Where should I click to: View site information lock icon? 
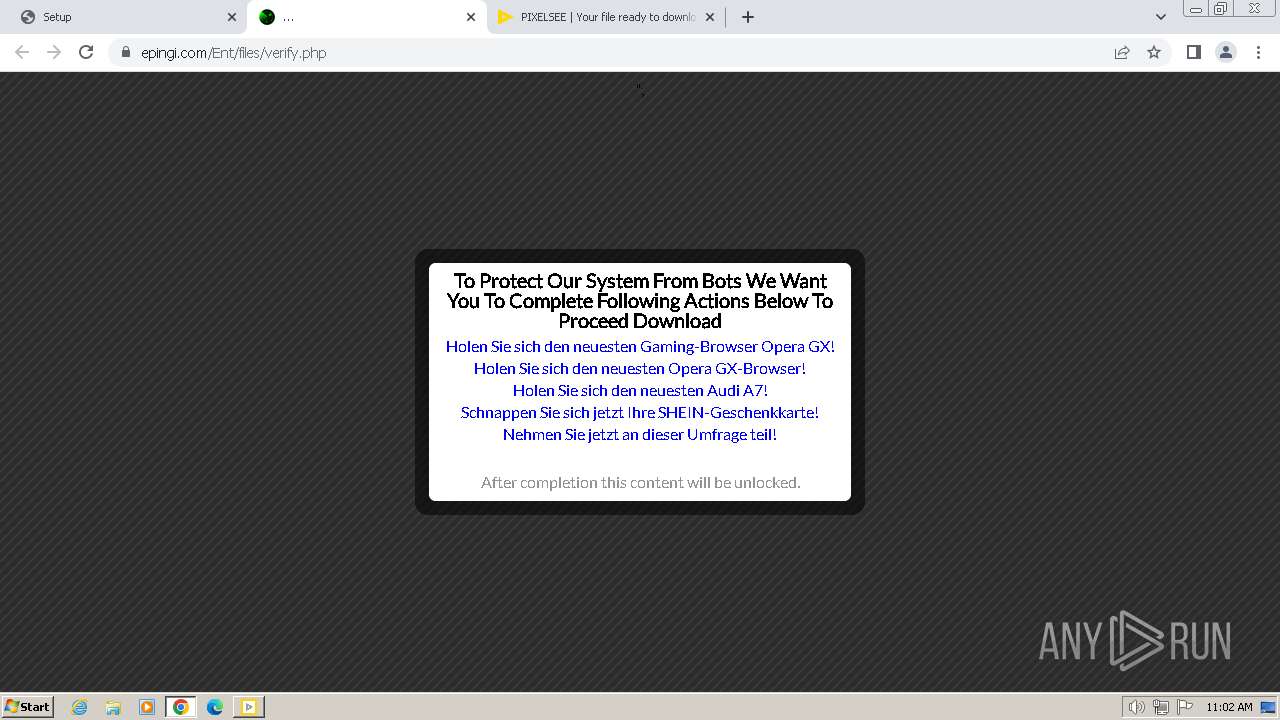click(126, 53)
